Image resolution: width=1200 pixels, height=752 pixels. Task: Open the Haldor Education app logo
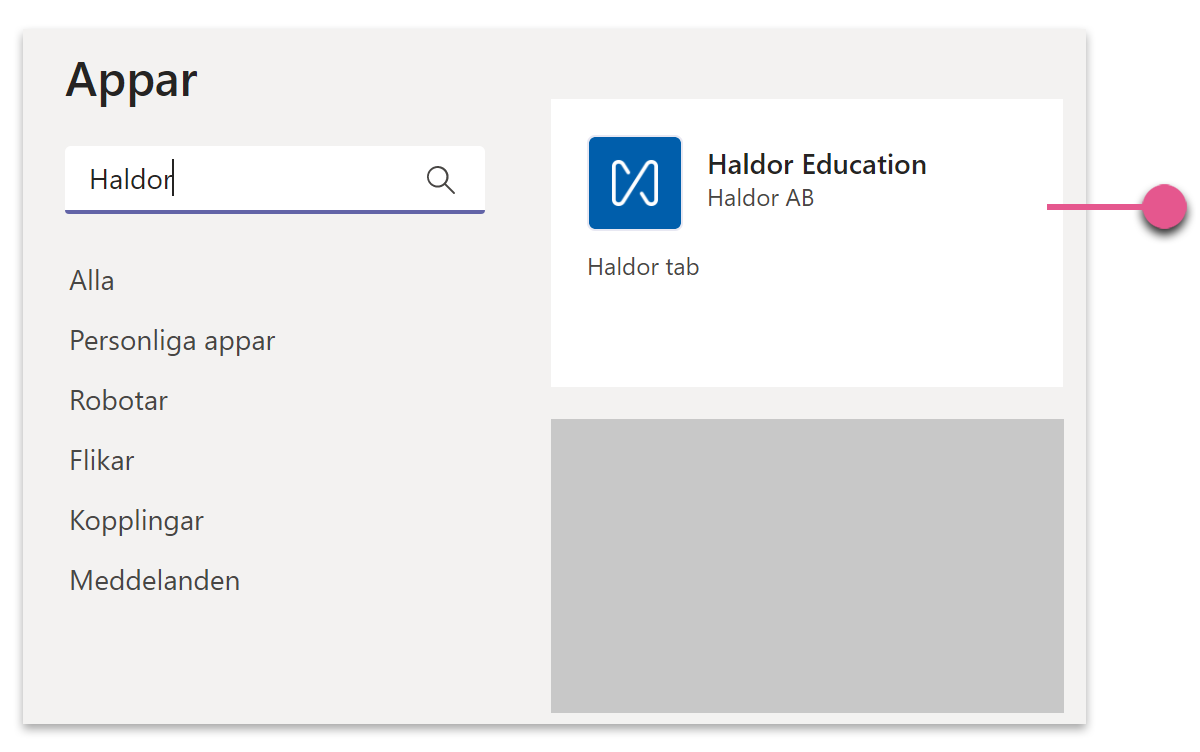(x=635, y=183)
